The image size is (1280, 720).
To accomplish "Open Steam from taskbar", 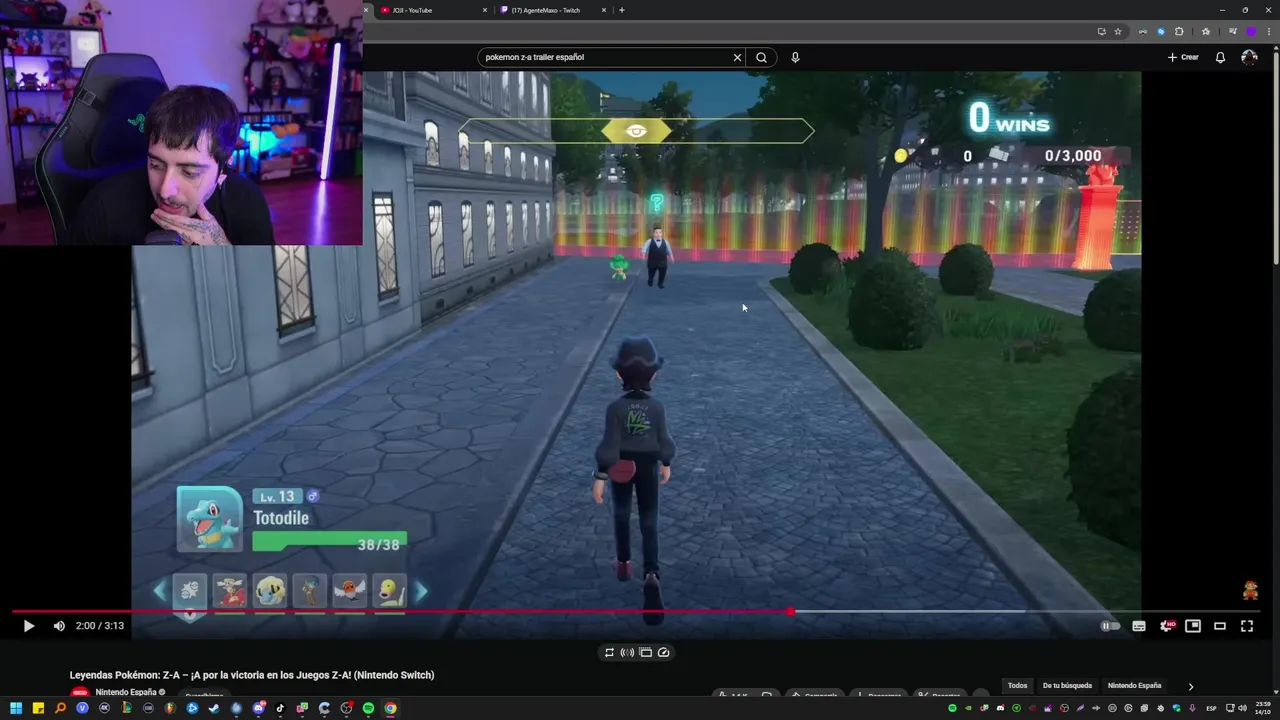I will pos(214,708).
